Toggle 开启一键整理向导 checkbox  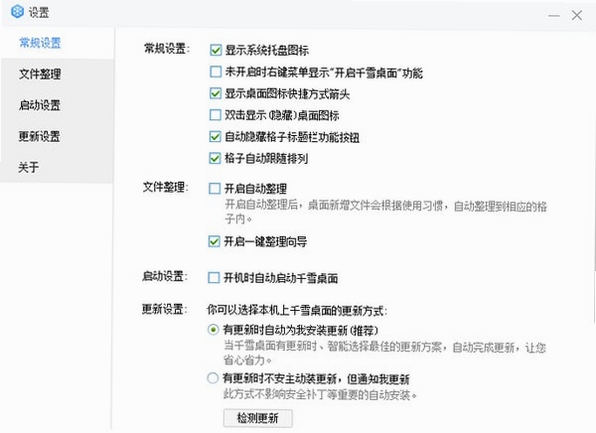(x=214, y=241)
